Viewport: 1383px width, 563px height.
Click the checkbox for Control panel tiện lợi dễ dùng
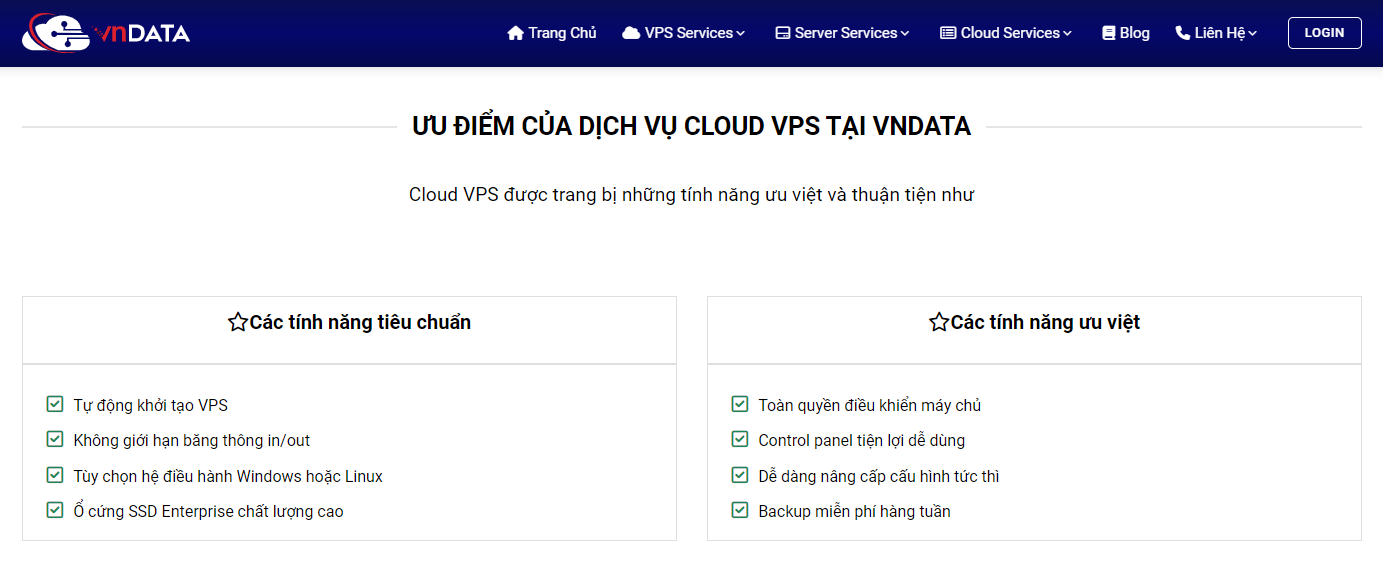[x=740, y=439]
